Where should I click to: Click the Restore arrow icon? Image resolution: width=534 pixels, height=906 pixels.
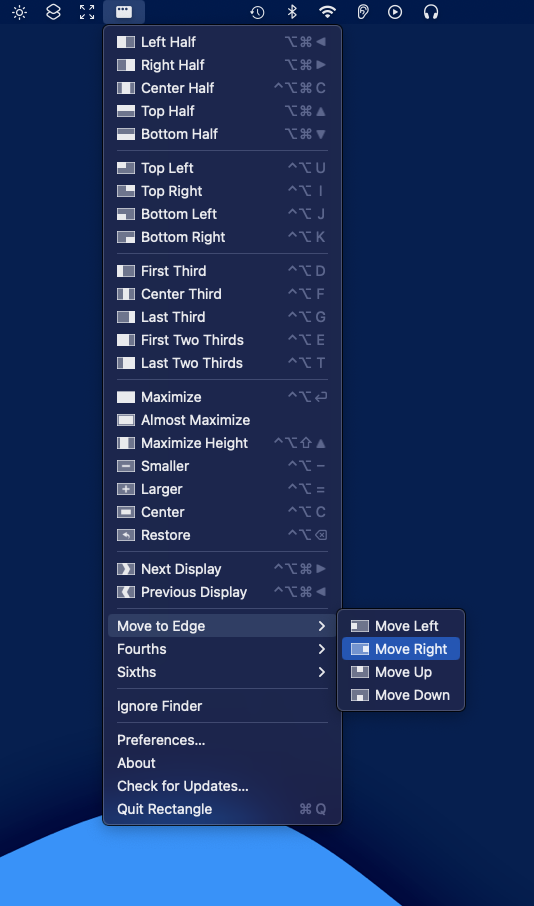[x=125, y=535]
